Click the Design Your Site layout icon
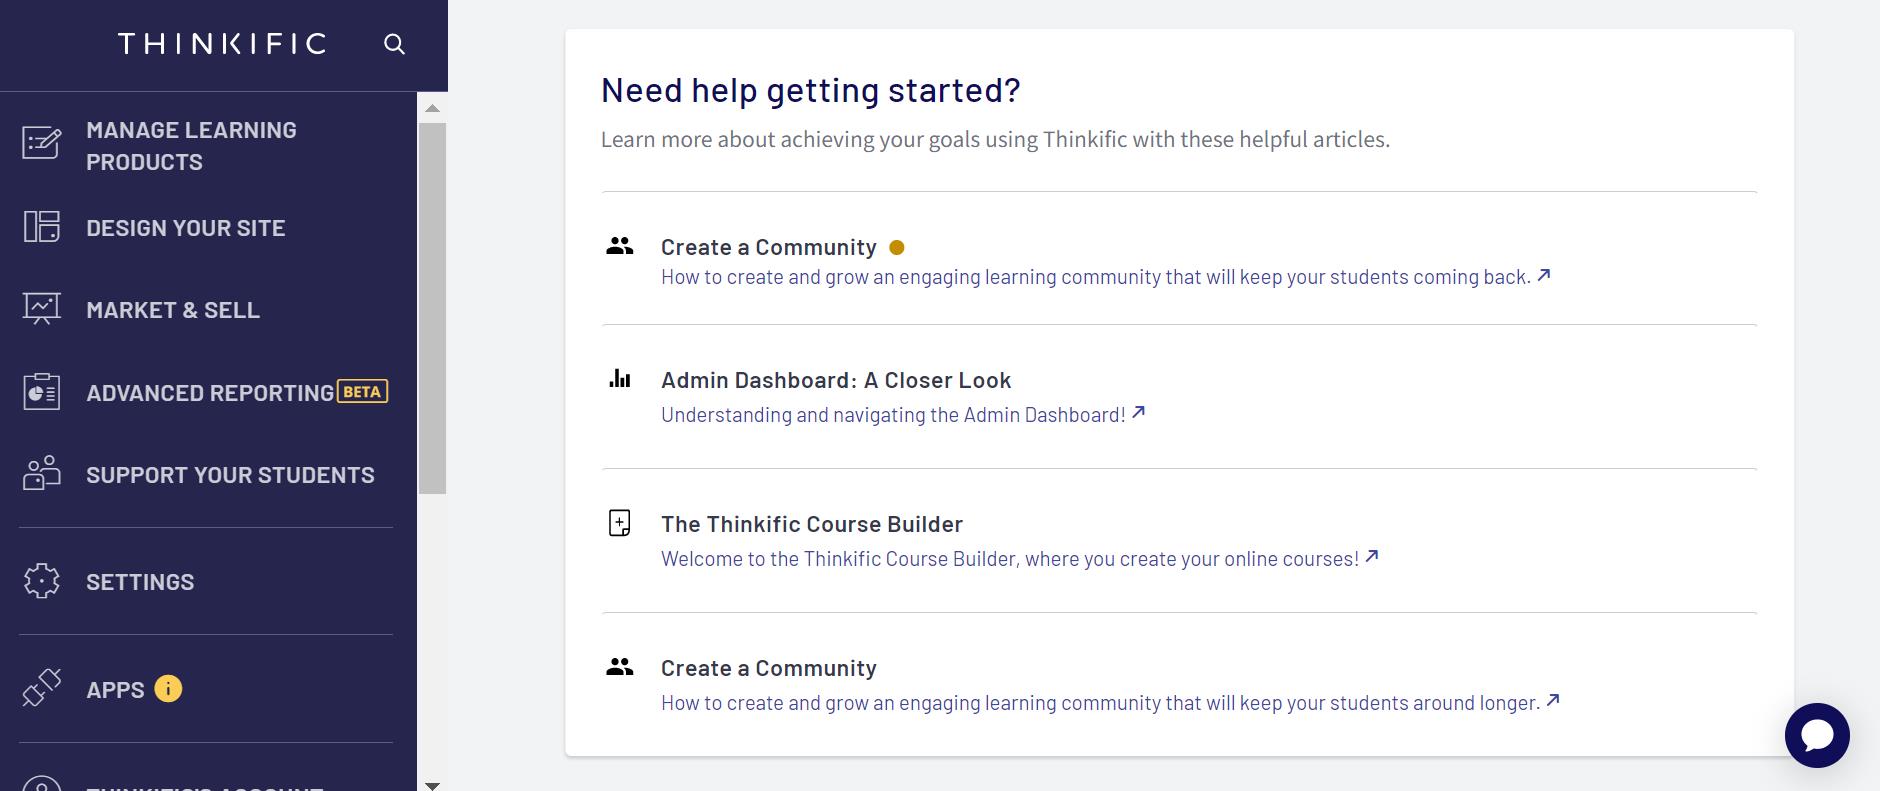This screenshot has height=791, width=1880. click(x=42, y=227)
